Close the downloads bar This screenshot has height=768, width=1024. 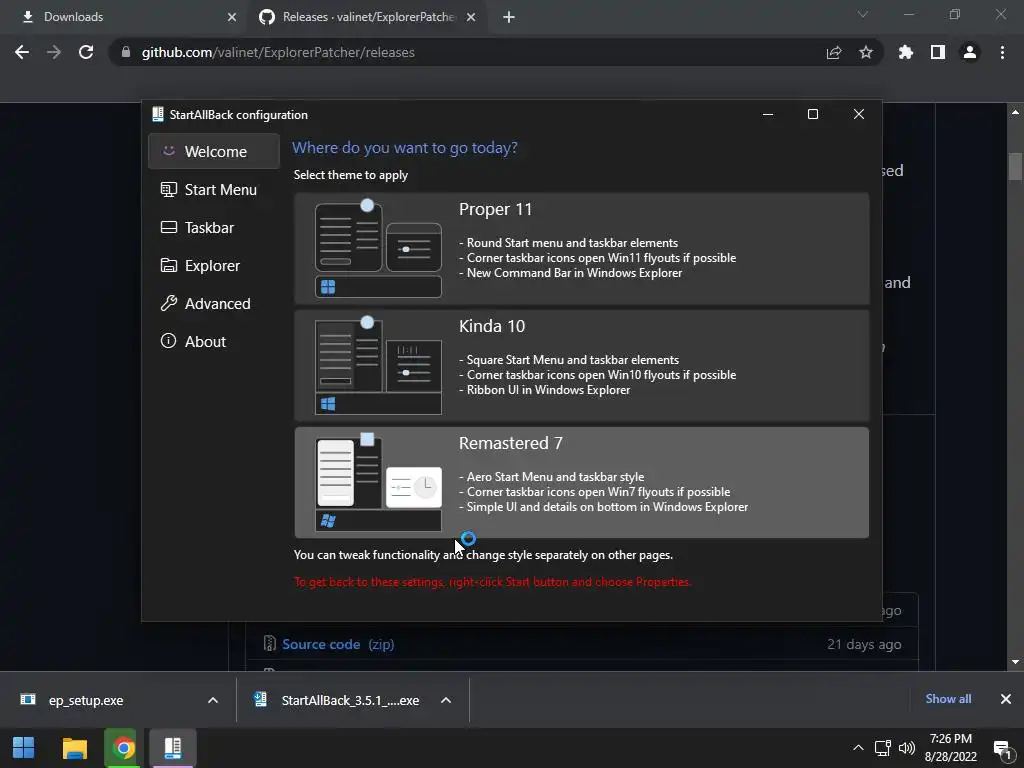click(x=1006, y=699)
